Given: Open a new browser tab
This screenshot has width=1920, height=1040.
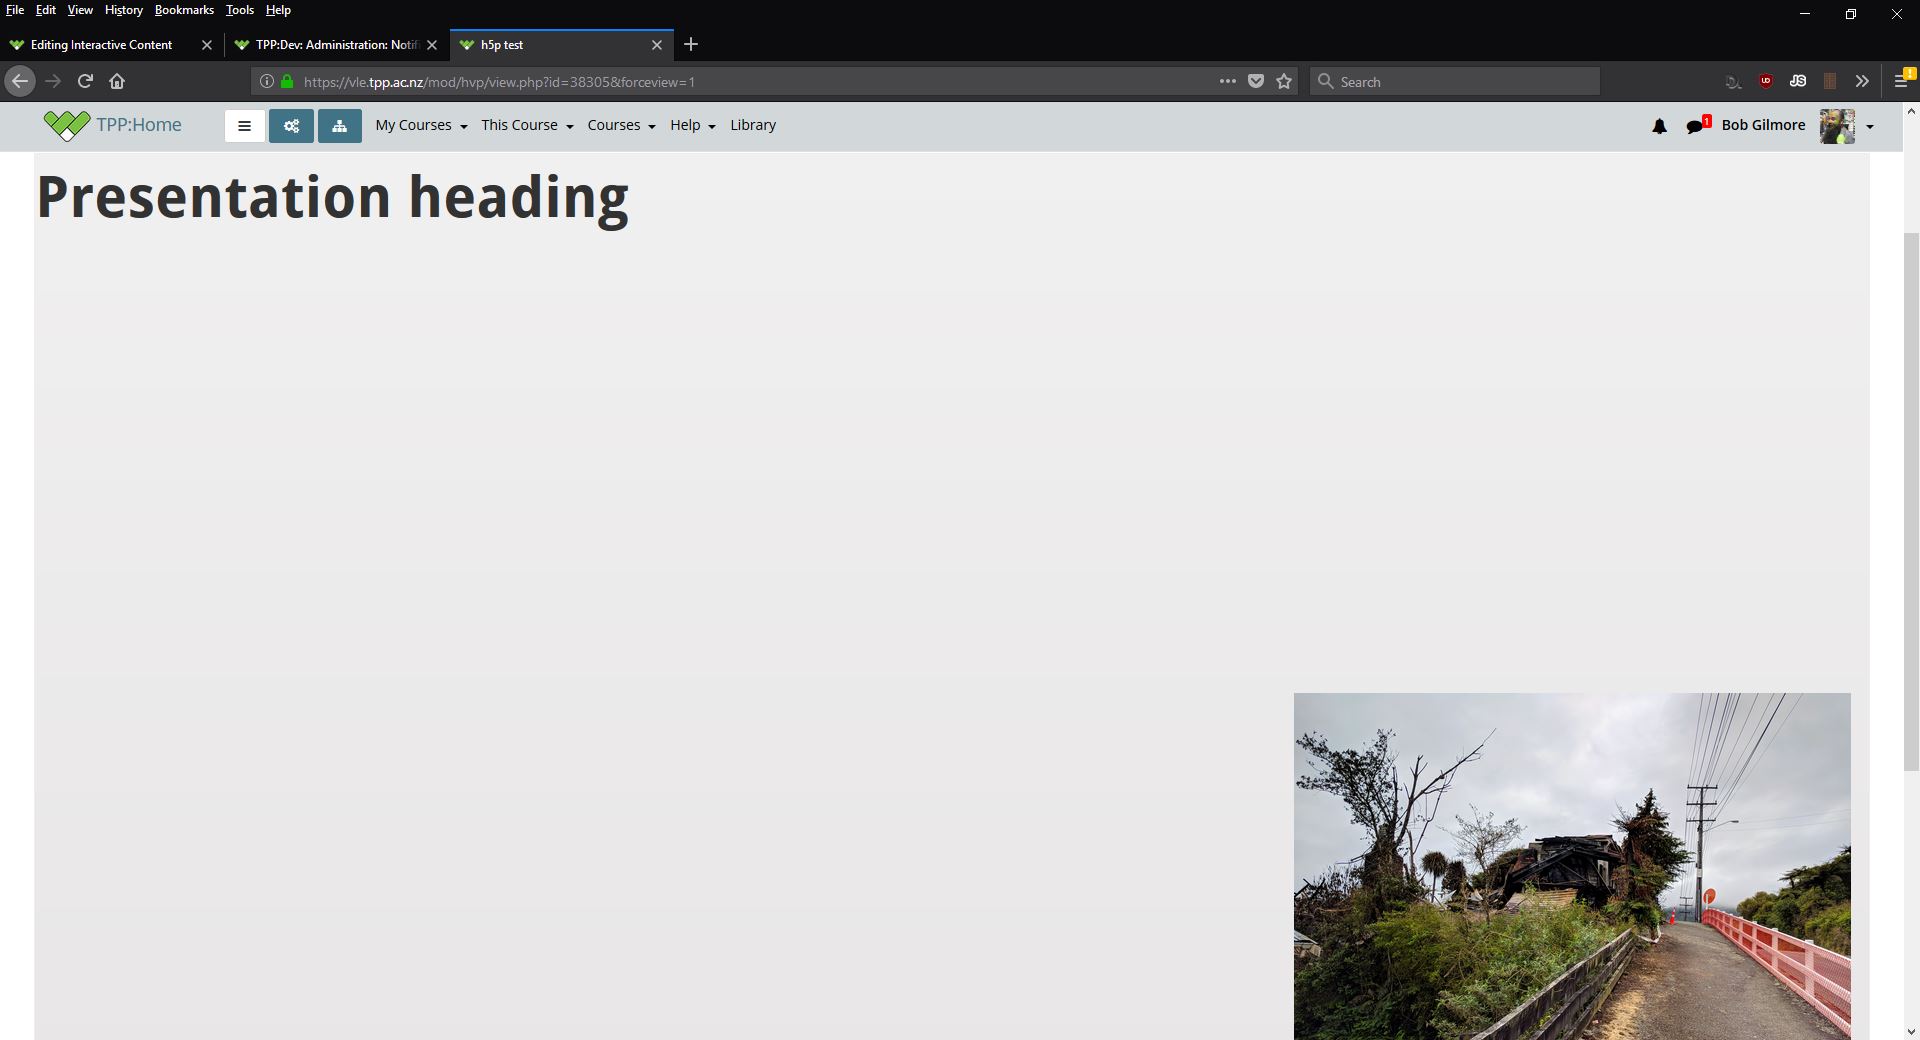Looking at the screenshot, I should coord(691,44).
